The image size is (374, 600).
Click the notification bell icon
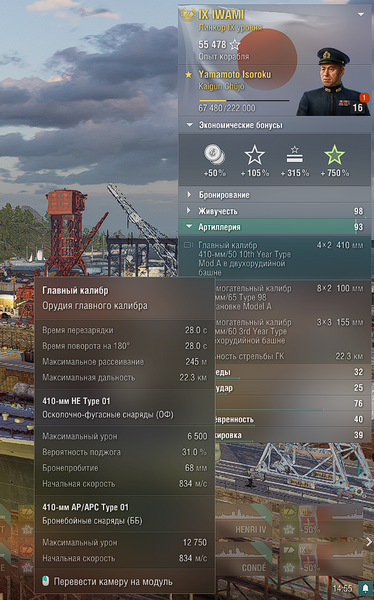click(x=365, y=588)
